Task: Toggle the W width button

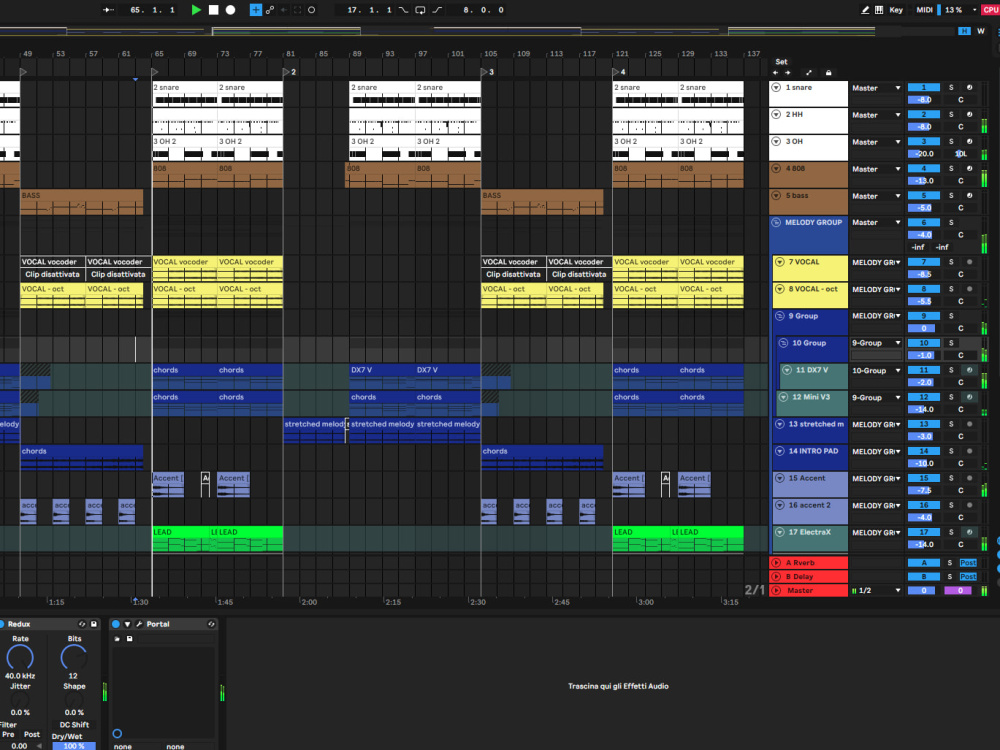Action: (x=981, y=31)
